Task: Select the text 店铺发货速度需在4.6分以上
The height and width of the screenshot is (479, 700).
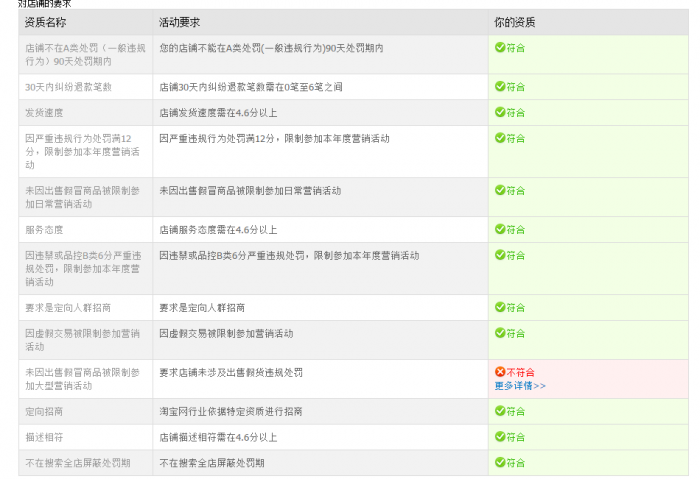Action: [x=218, y=113]
